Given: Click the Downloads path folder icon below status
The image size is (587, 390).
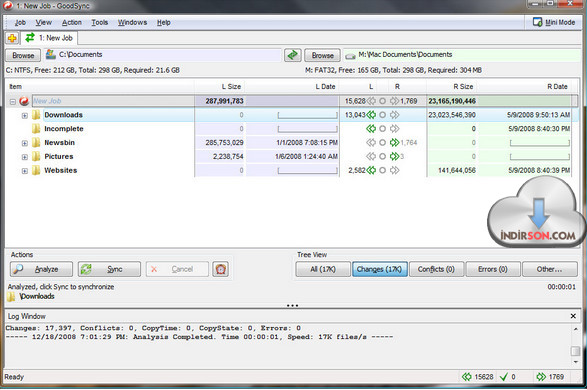Looking at the screenshot, I should coord(12,297).
